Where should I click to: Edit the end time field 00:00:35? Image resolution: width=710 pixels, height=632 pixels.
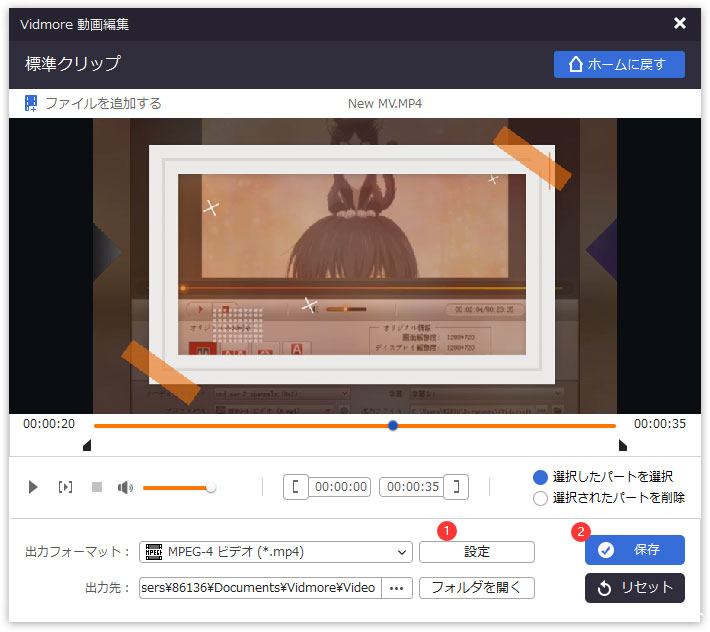pyautogui.click(x=412, y=487)
